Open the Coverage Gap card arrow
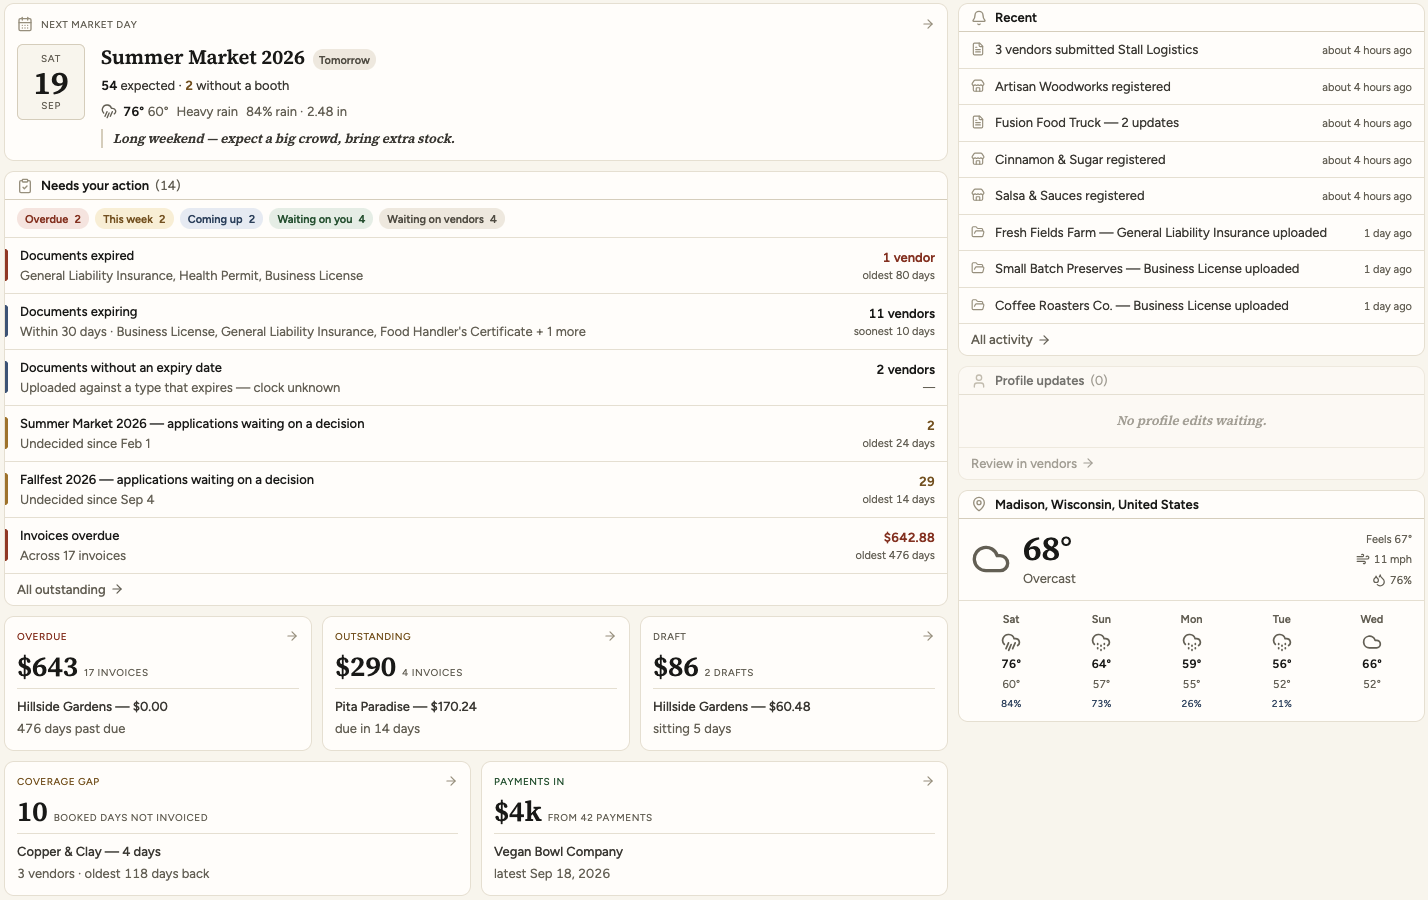The image size is (1428, 900). tap(451, 781)
